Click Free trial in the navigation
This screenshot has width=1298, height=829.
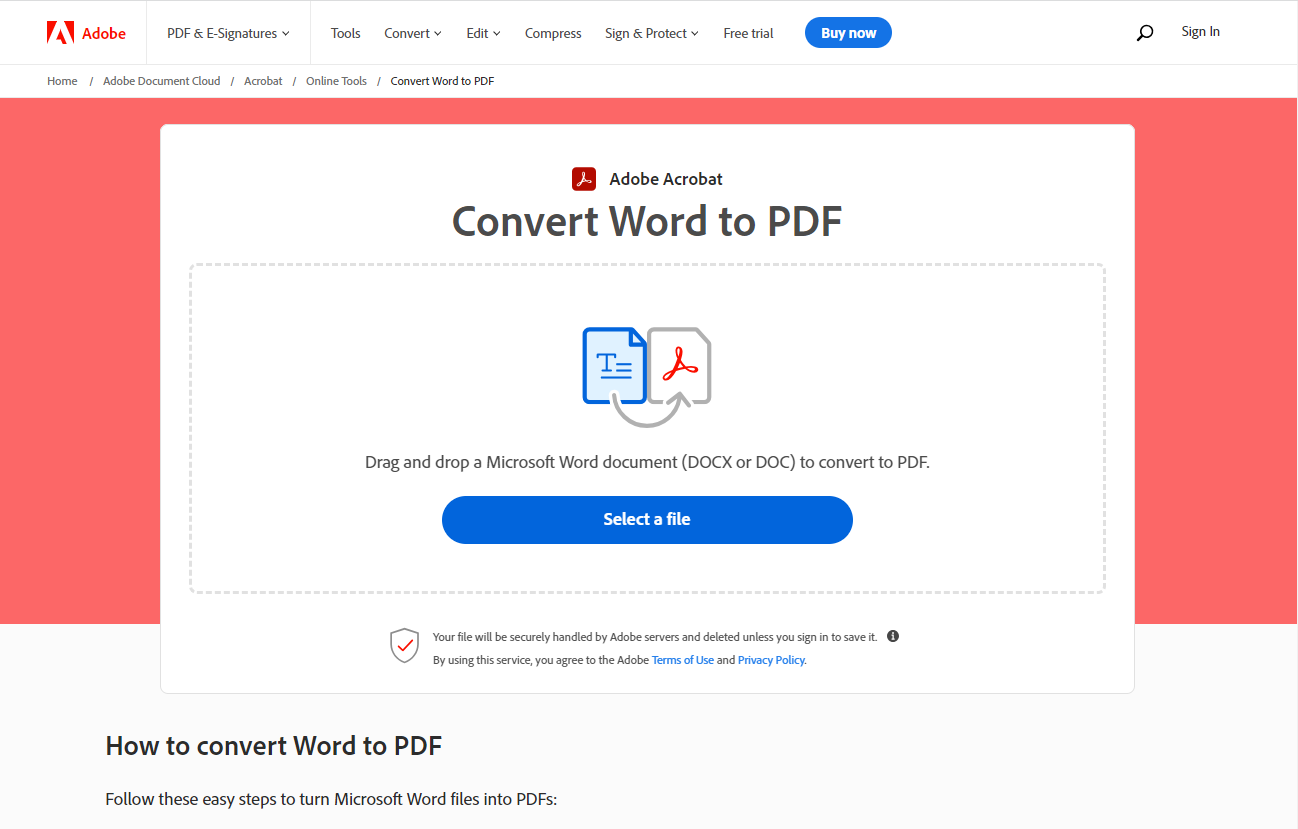(748, 32)
